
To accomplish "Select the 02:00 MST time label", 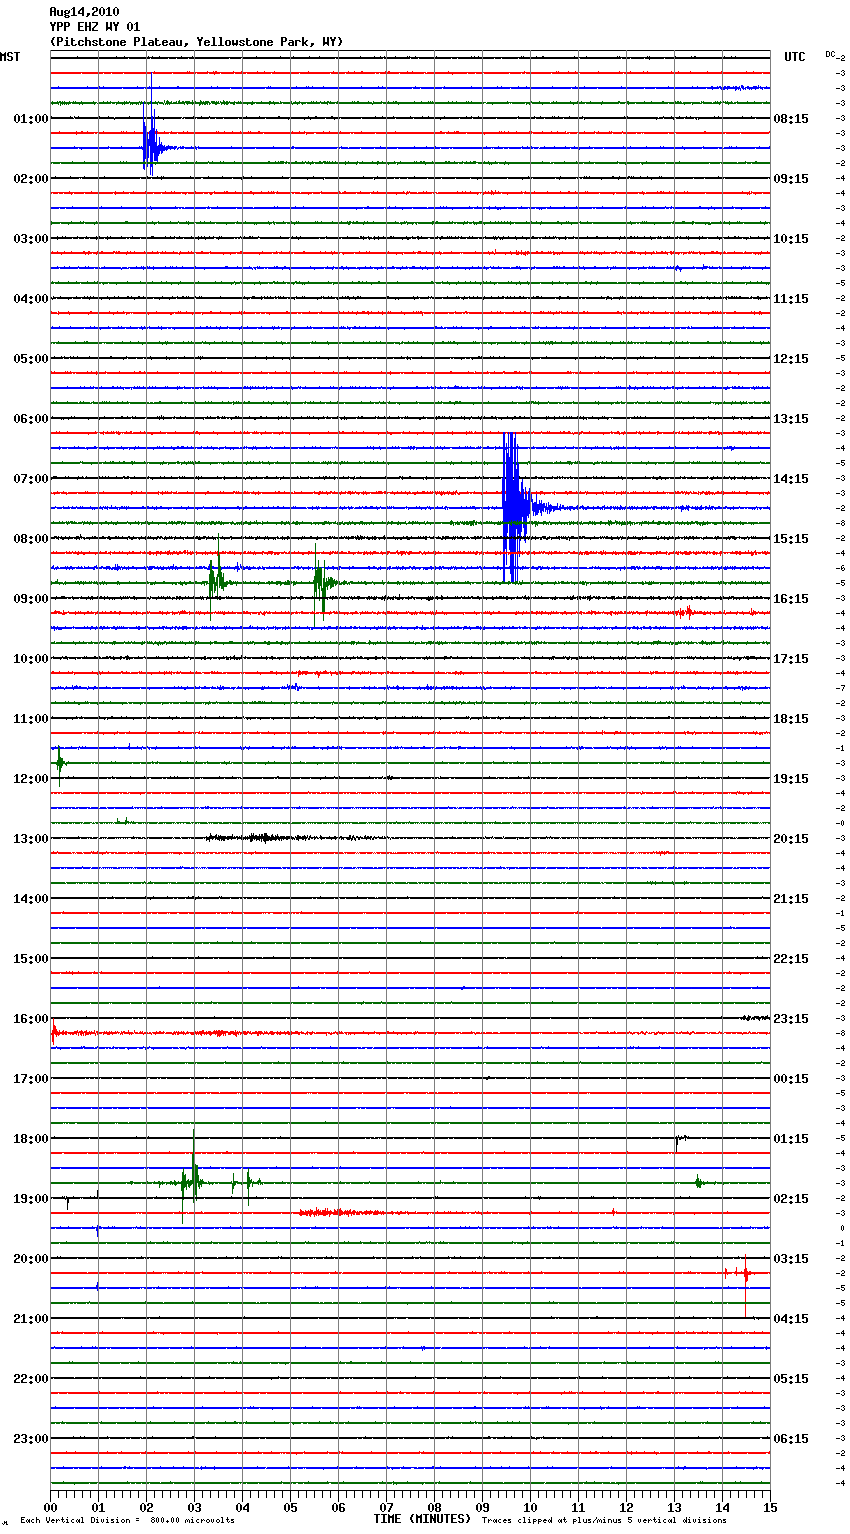I will 31,179.
